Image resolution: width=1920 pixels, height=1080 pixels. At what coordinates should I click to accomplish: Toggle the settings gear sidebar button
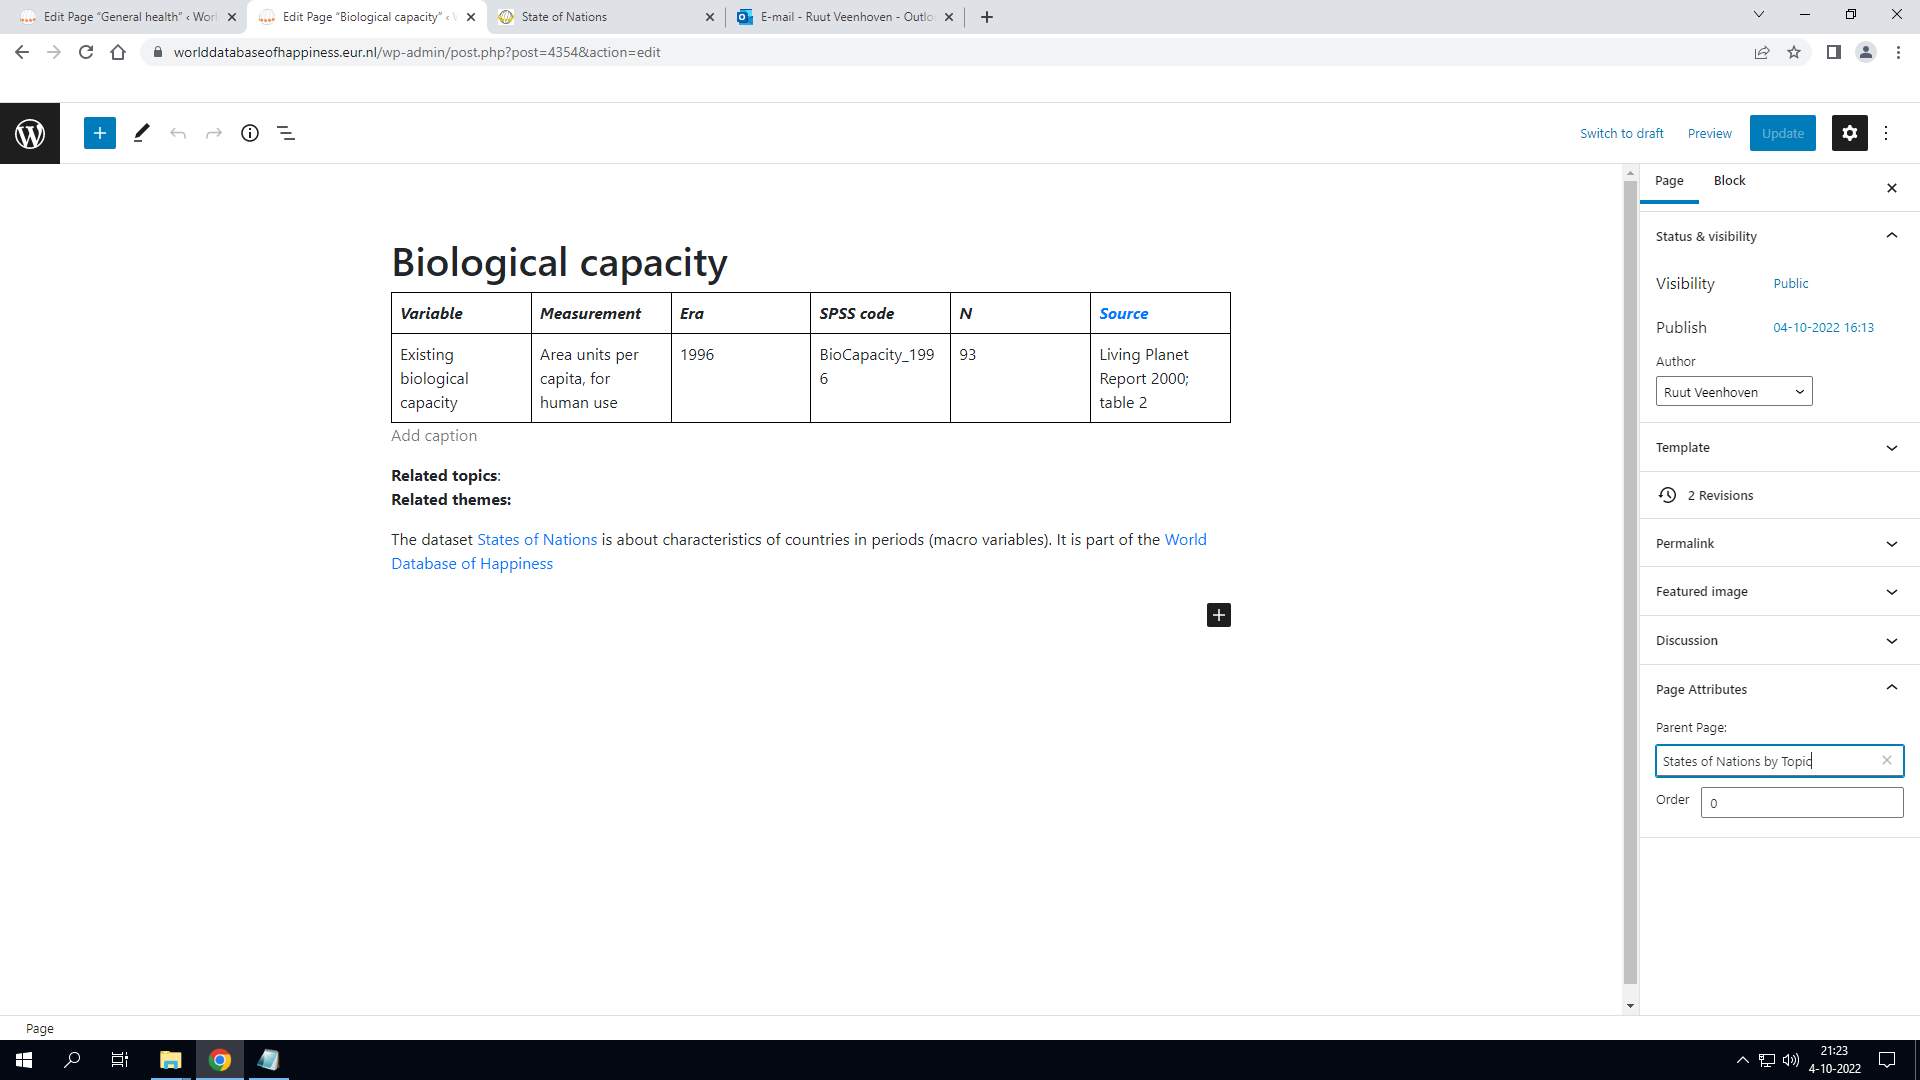click(1849, 133)
